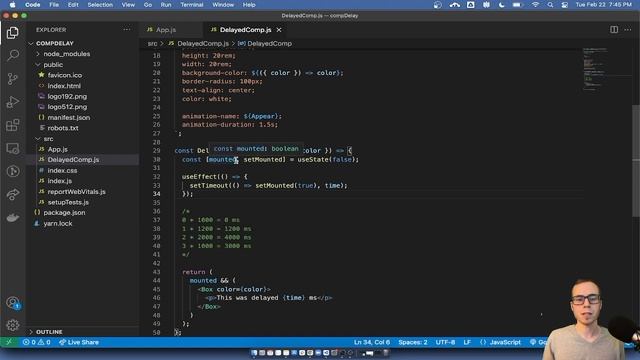Open the Go menu

[148, 5]
